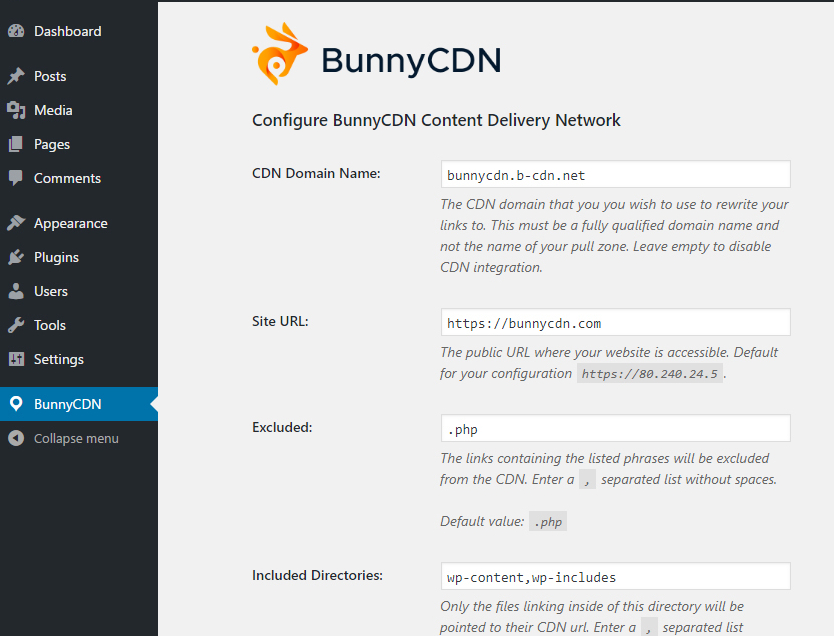Click the Pages stacked-sheets icon
Viewport: 834px width, 636px height.
pyautogui.click(x=16, y=144)
